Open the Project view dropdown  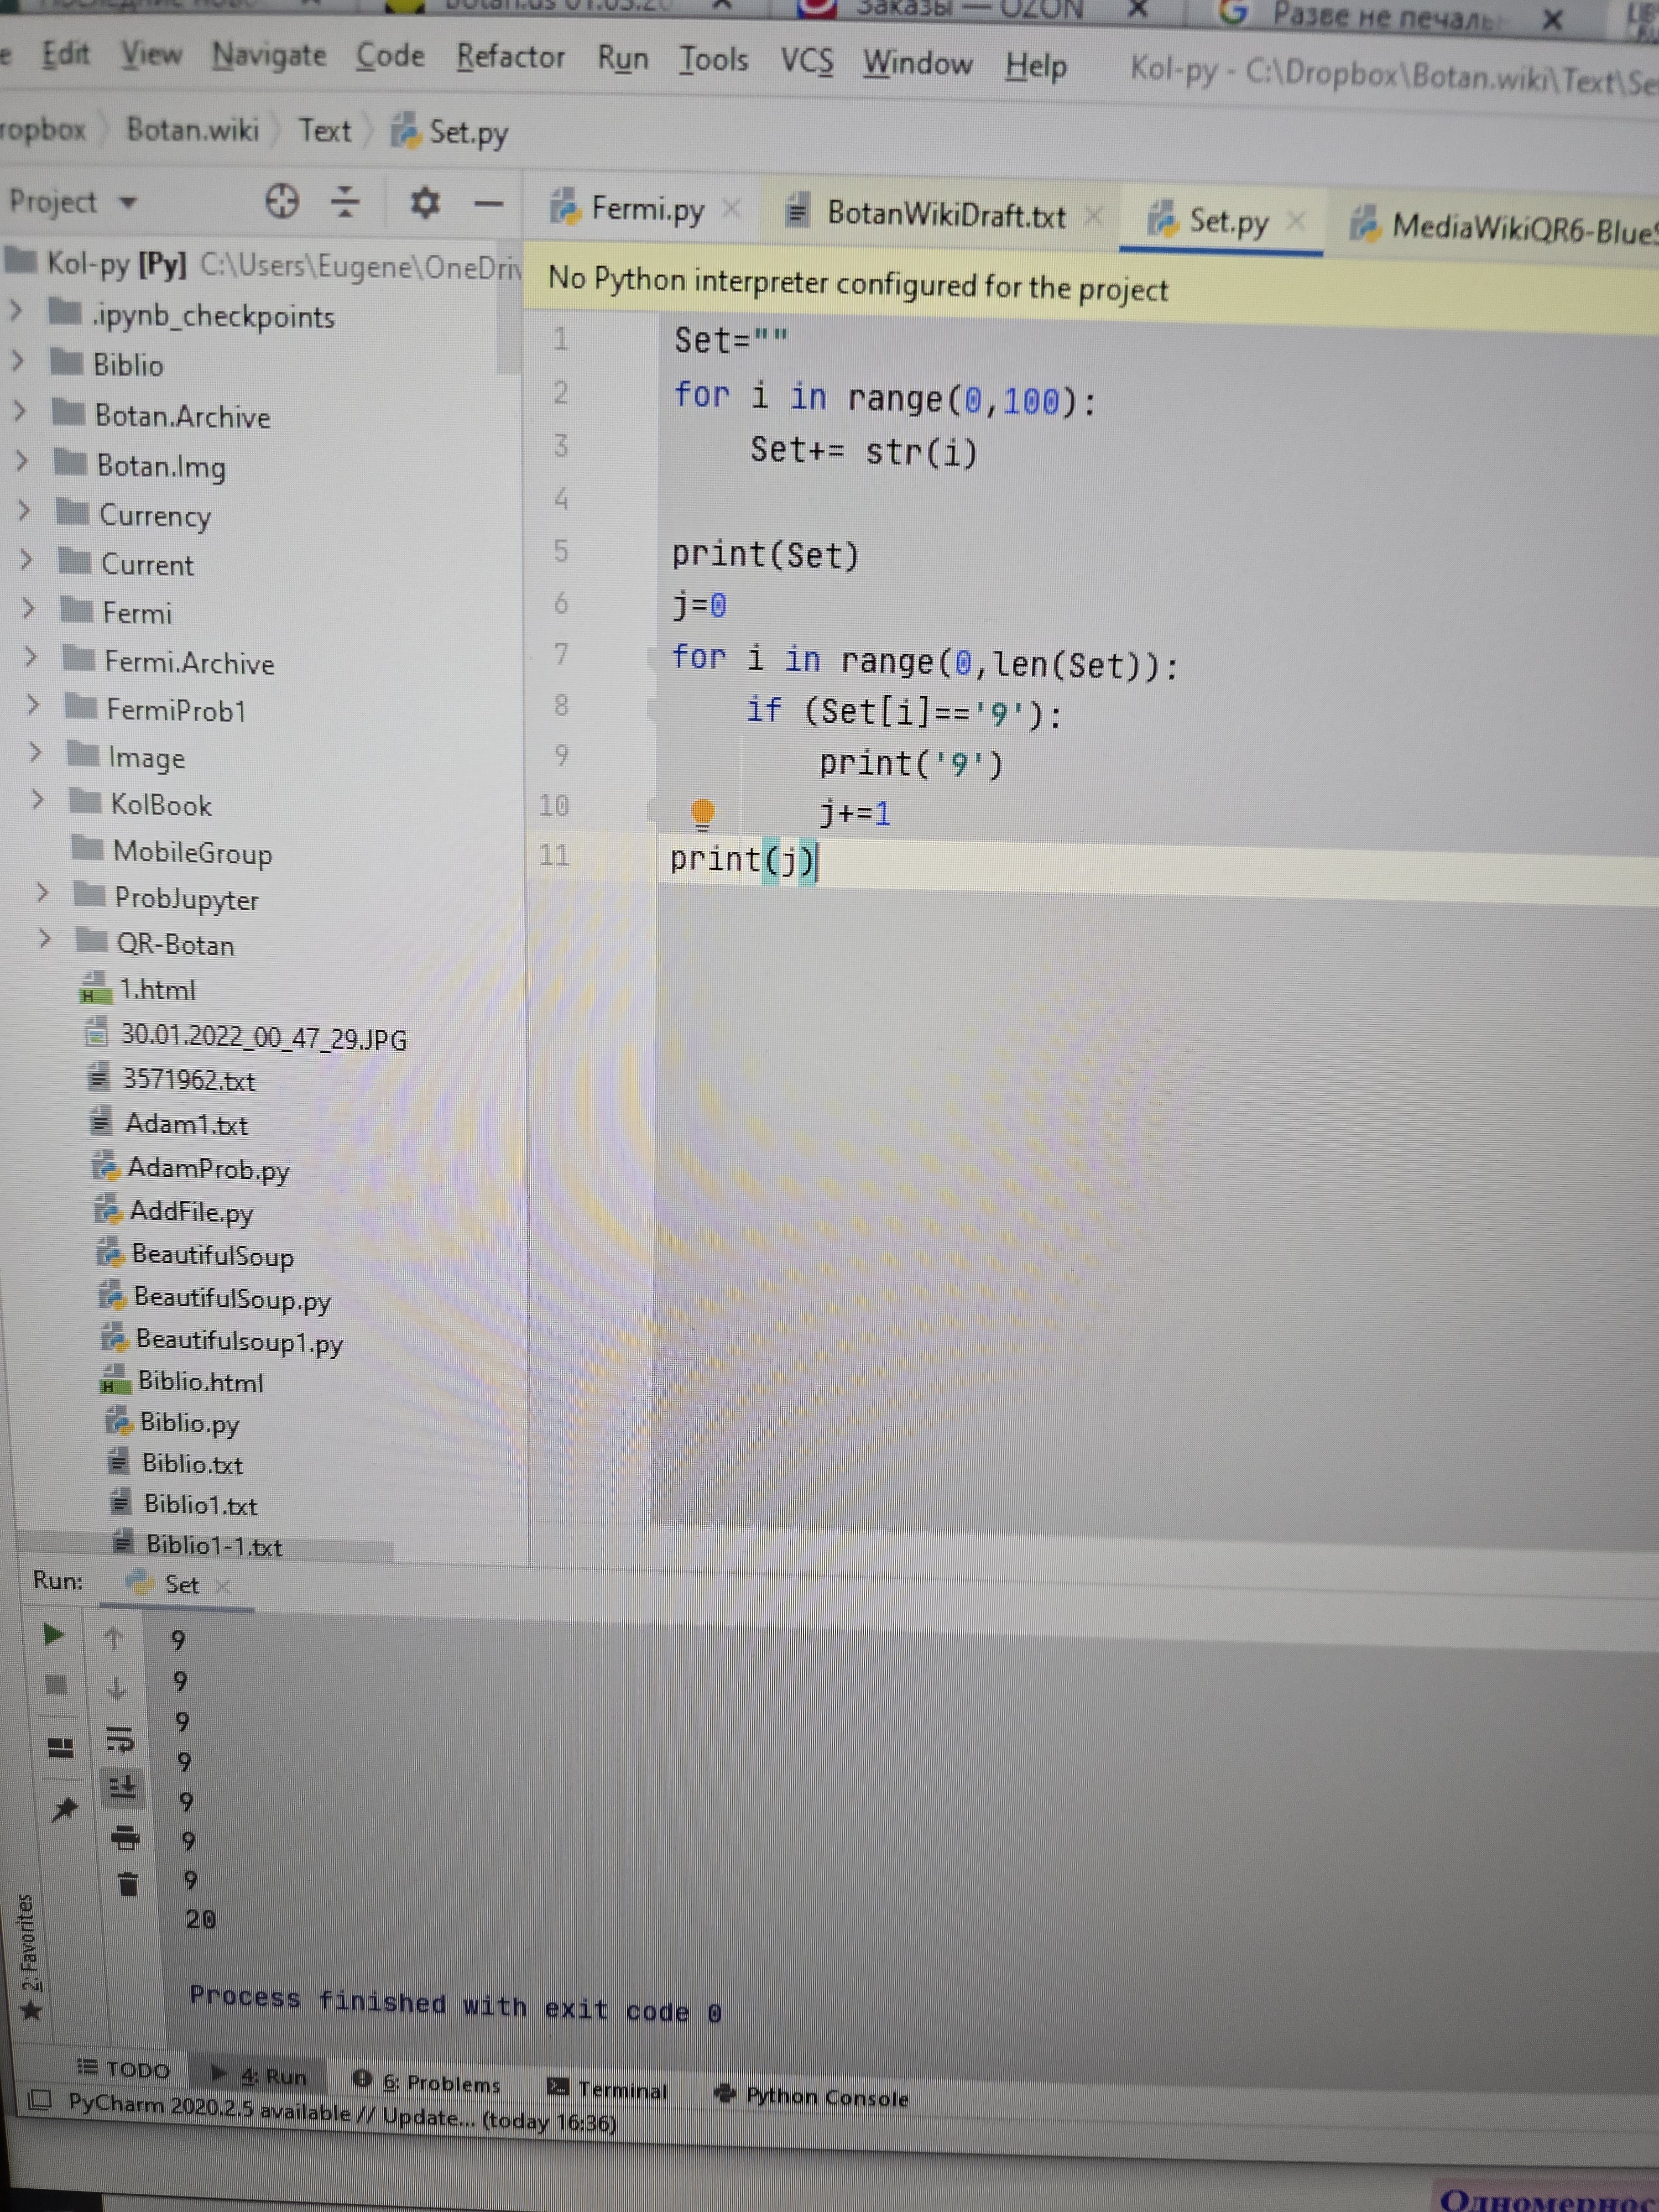tap(128, 203)
